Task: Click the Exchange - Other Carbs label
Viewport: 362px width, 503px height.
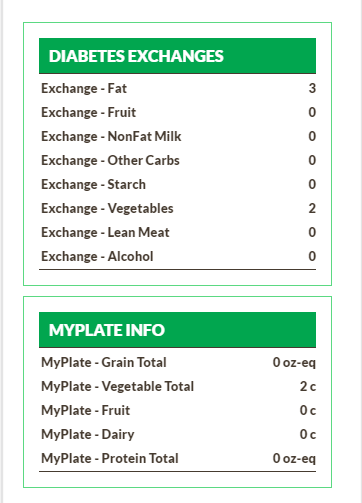Action: click(x=110, y=161)
